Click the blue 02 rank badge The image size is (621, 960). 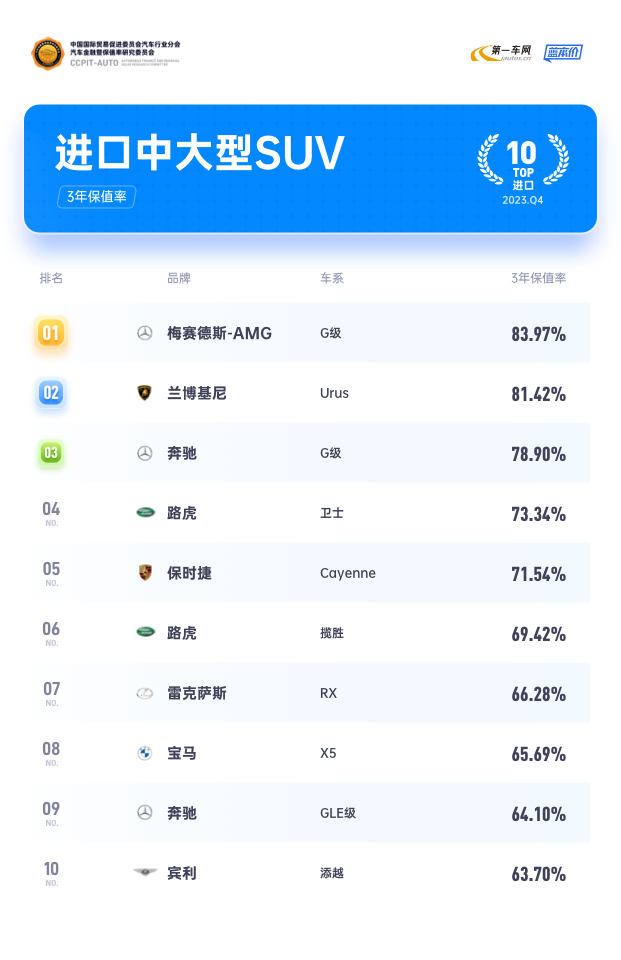pos(51,393)
